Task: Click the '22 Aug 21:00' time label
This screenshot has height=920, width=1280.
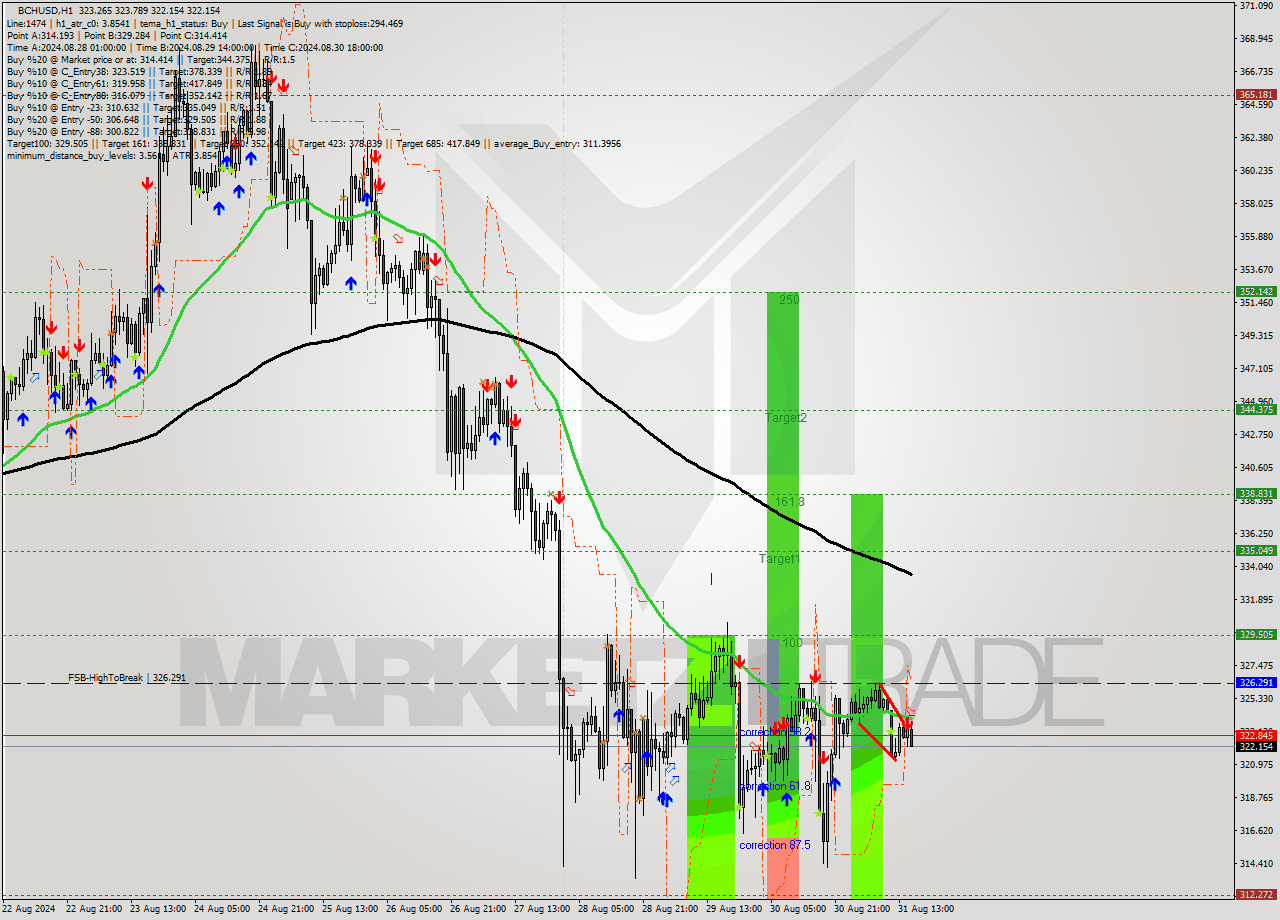Action: [x=95, y=909]
